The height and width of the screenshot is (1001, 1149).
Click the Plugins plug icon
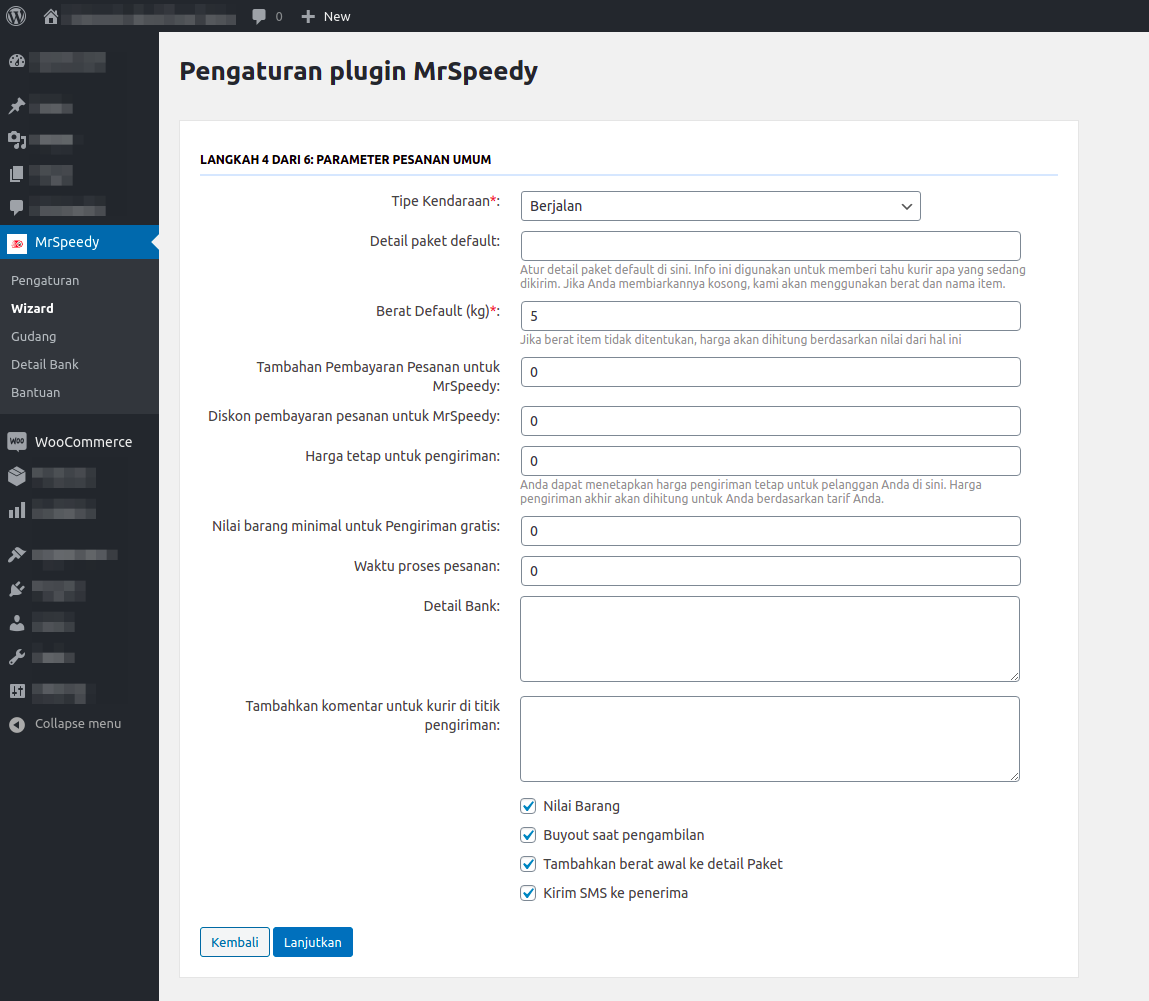16,588
